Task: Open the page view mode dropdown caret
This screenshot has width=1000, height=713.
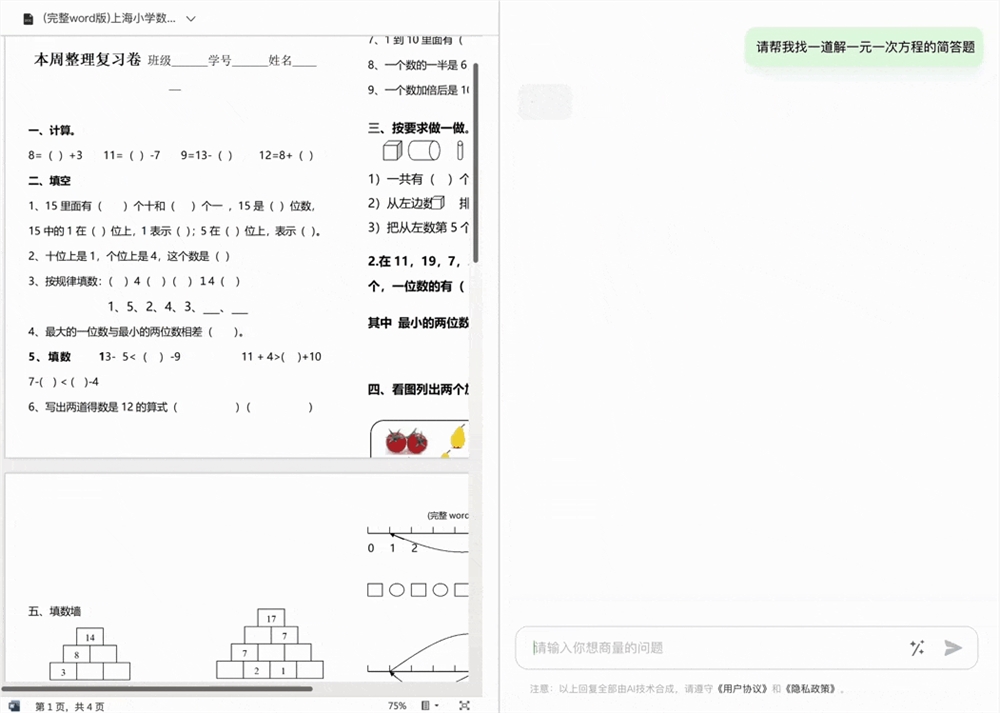Action: (x=436, y=705)
